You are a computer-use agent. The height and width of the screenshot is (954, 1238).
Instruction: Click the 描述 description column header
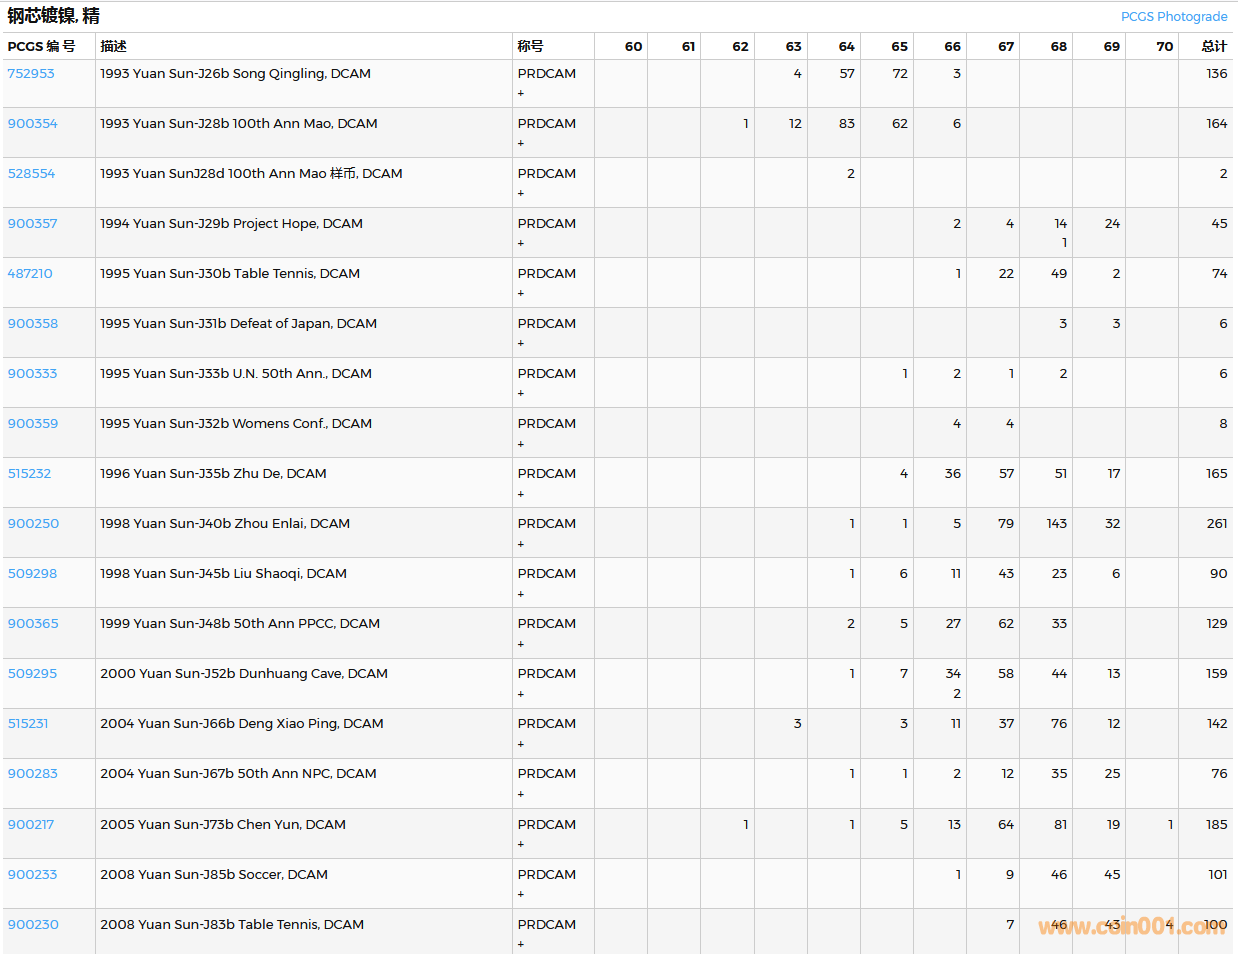113,46
